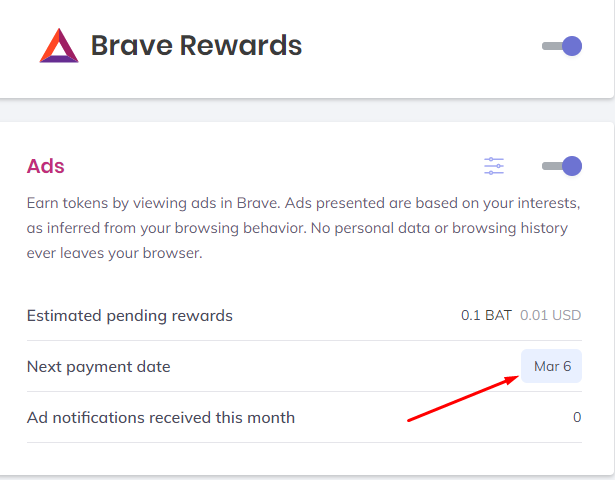Select the Brave Rewards heading text
615x480 pixels.
click(196, 46)
